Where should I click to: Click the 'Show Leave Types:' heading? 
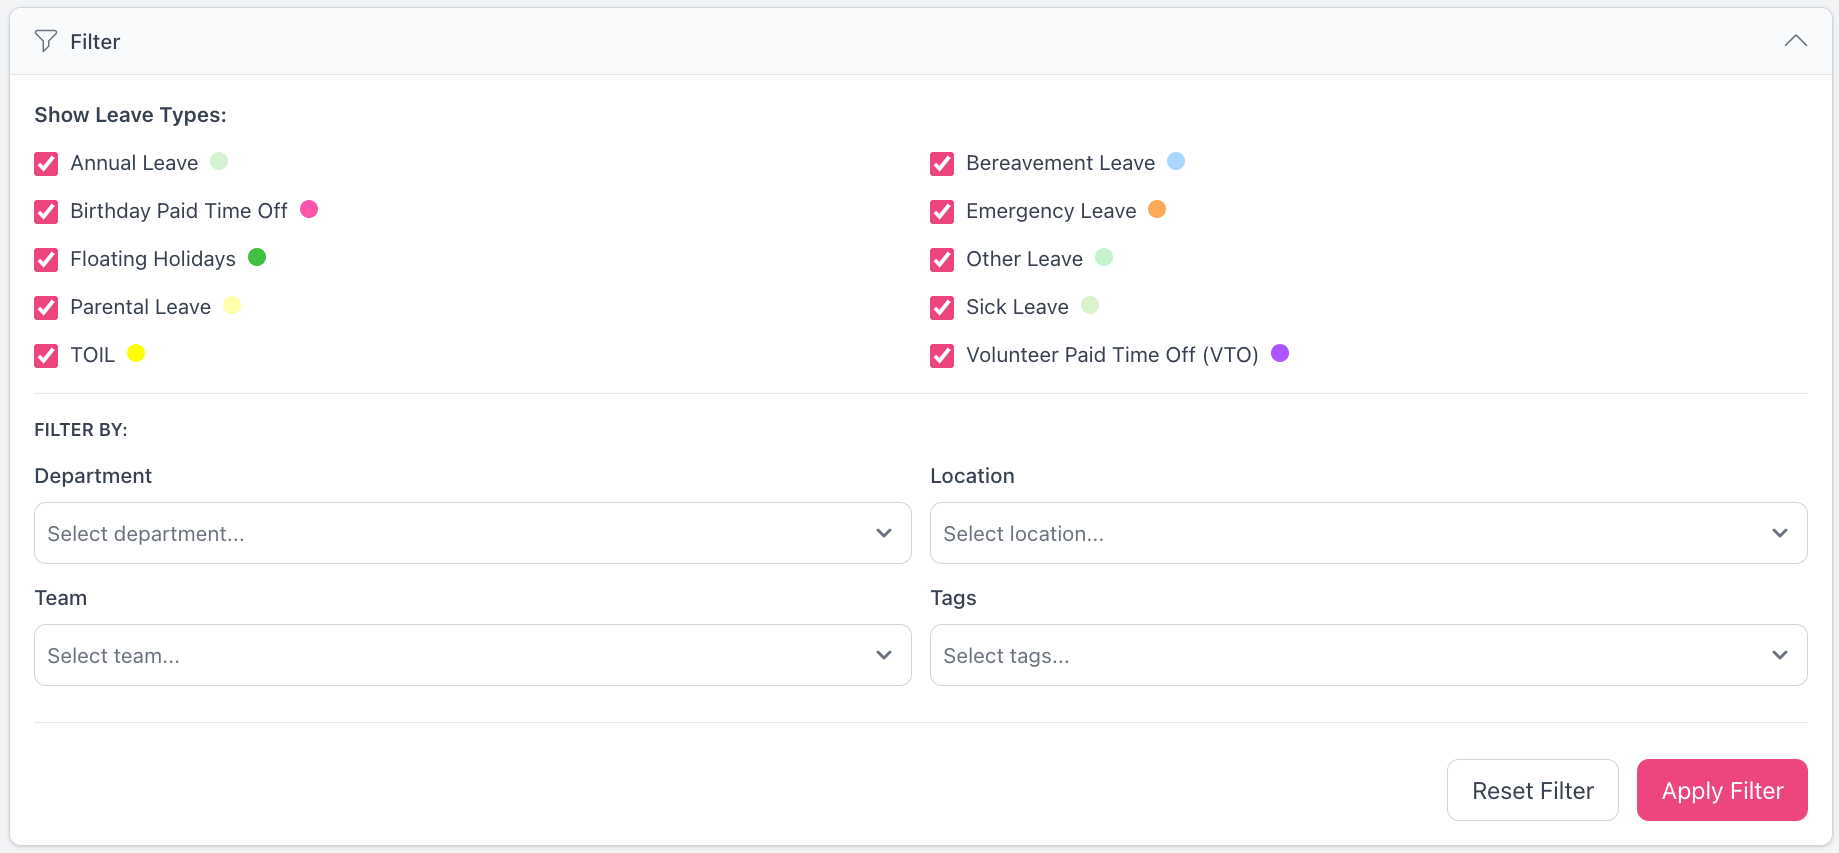tap(130, 115)
